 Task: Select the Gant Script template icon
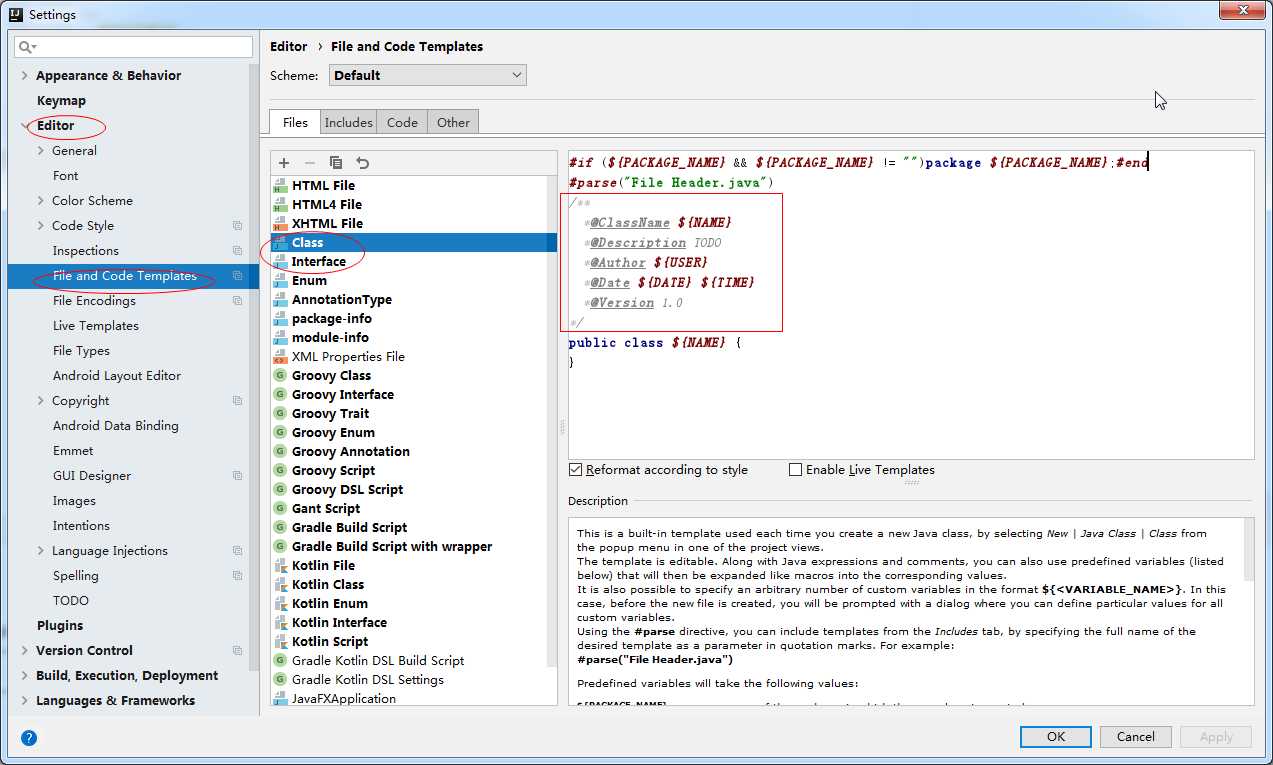[x=281, y=508]
